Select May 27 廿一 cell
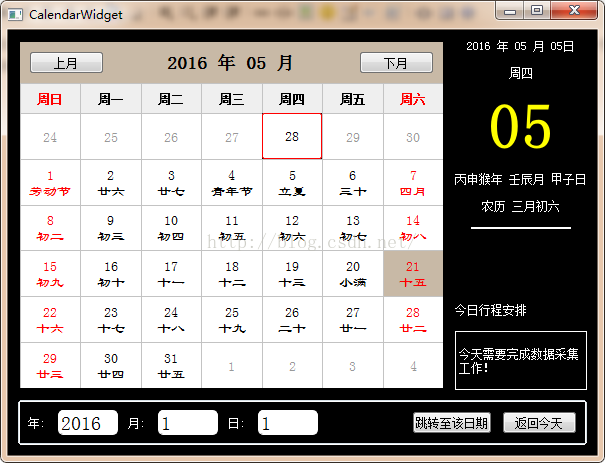605x463 pixels. [x=353, y=320]
